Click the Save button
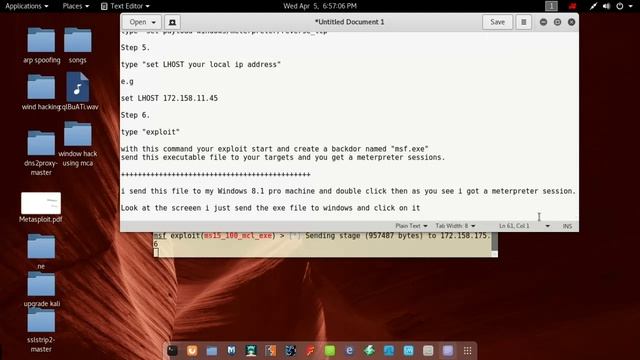Image resolution: width=640 pixels, height=360 pixels. click(497, 22)
